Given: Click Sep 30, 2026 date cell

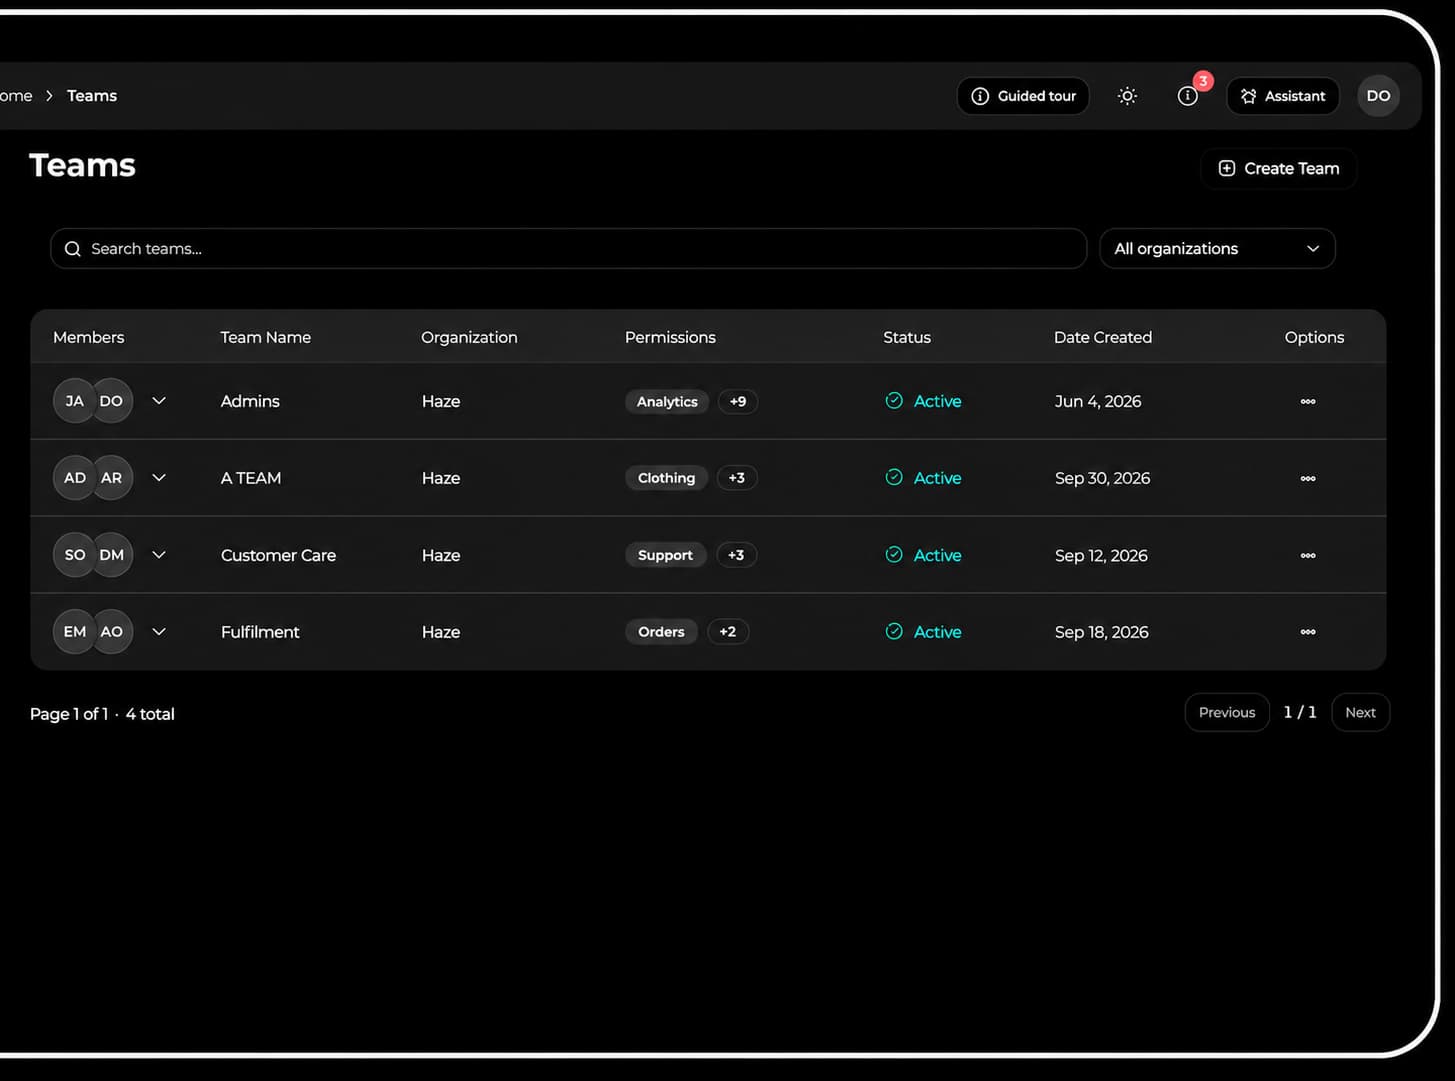Looking at the screenshot, I should [1102, 478].
